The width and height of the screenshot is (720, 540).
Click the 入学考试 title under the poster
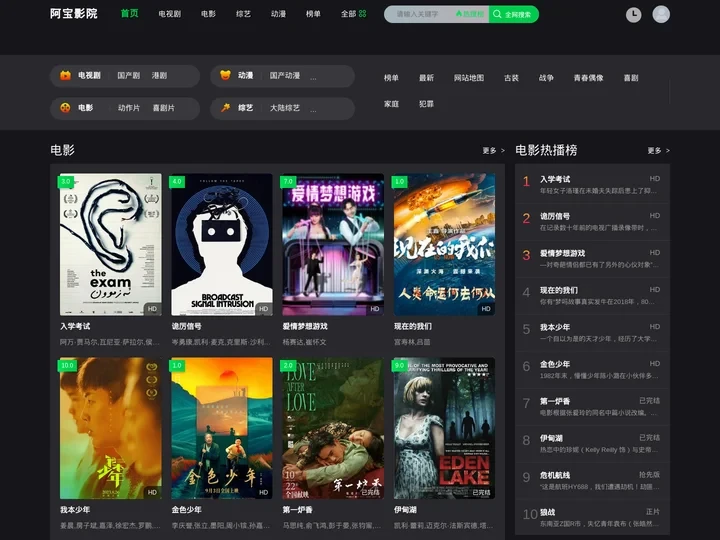pos(75,326)
